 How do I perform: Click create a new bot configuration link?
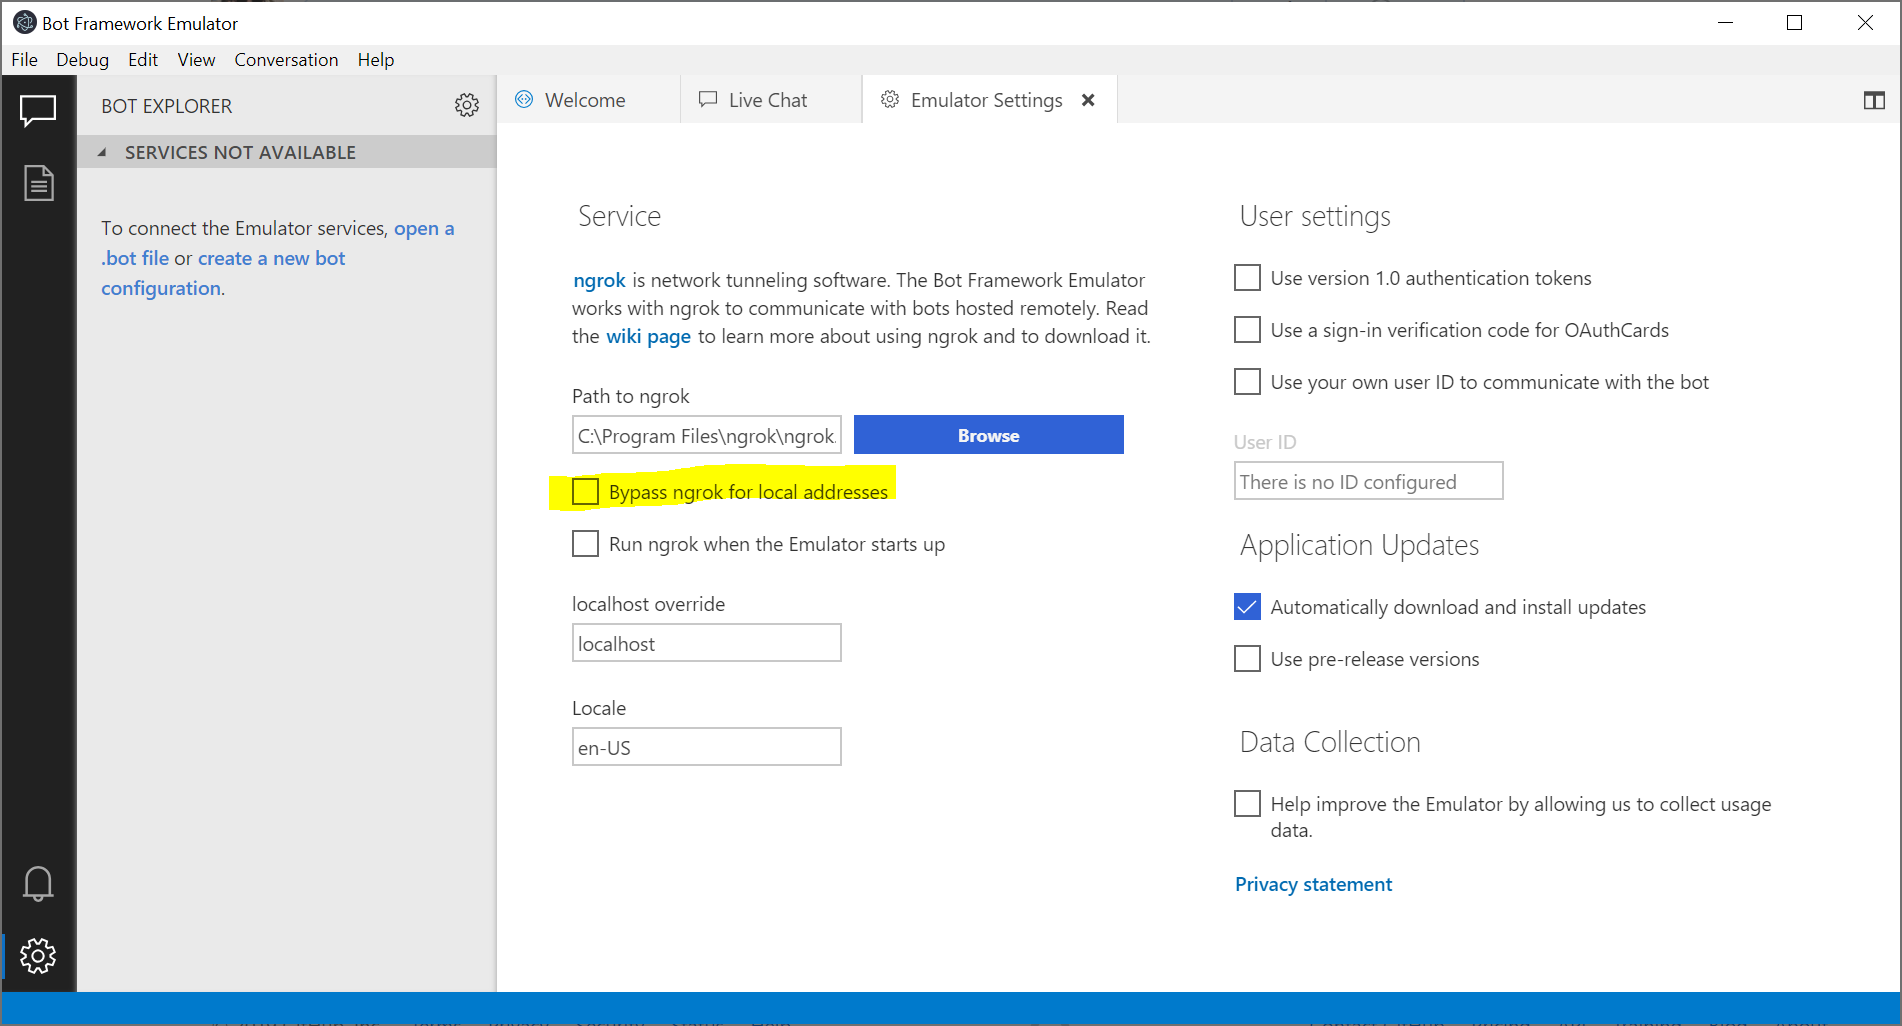click(x=222, y=273)
